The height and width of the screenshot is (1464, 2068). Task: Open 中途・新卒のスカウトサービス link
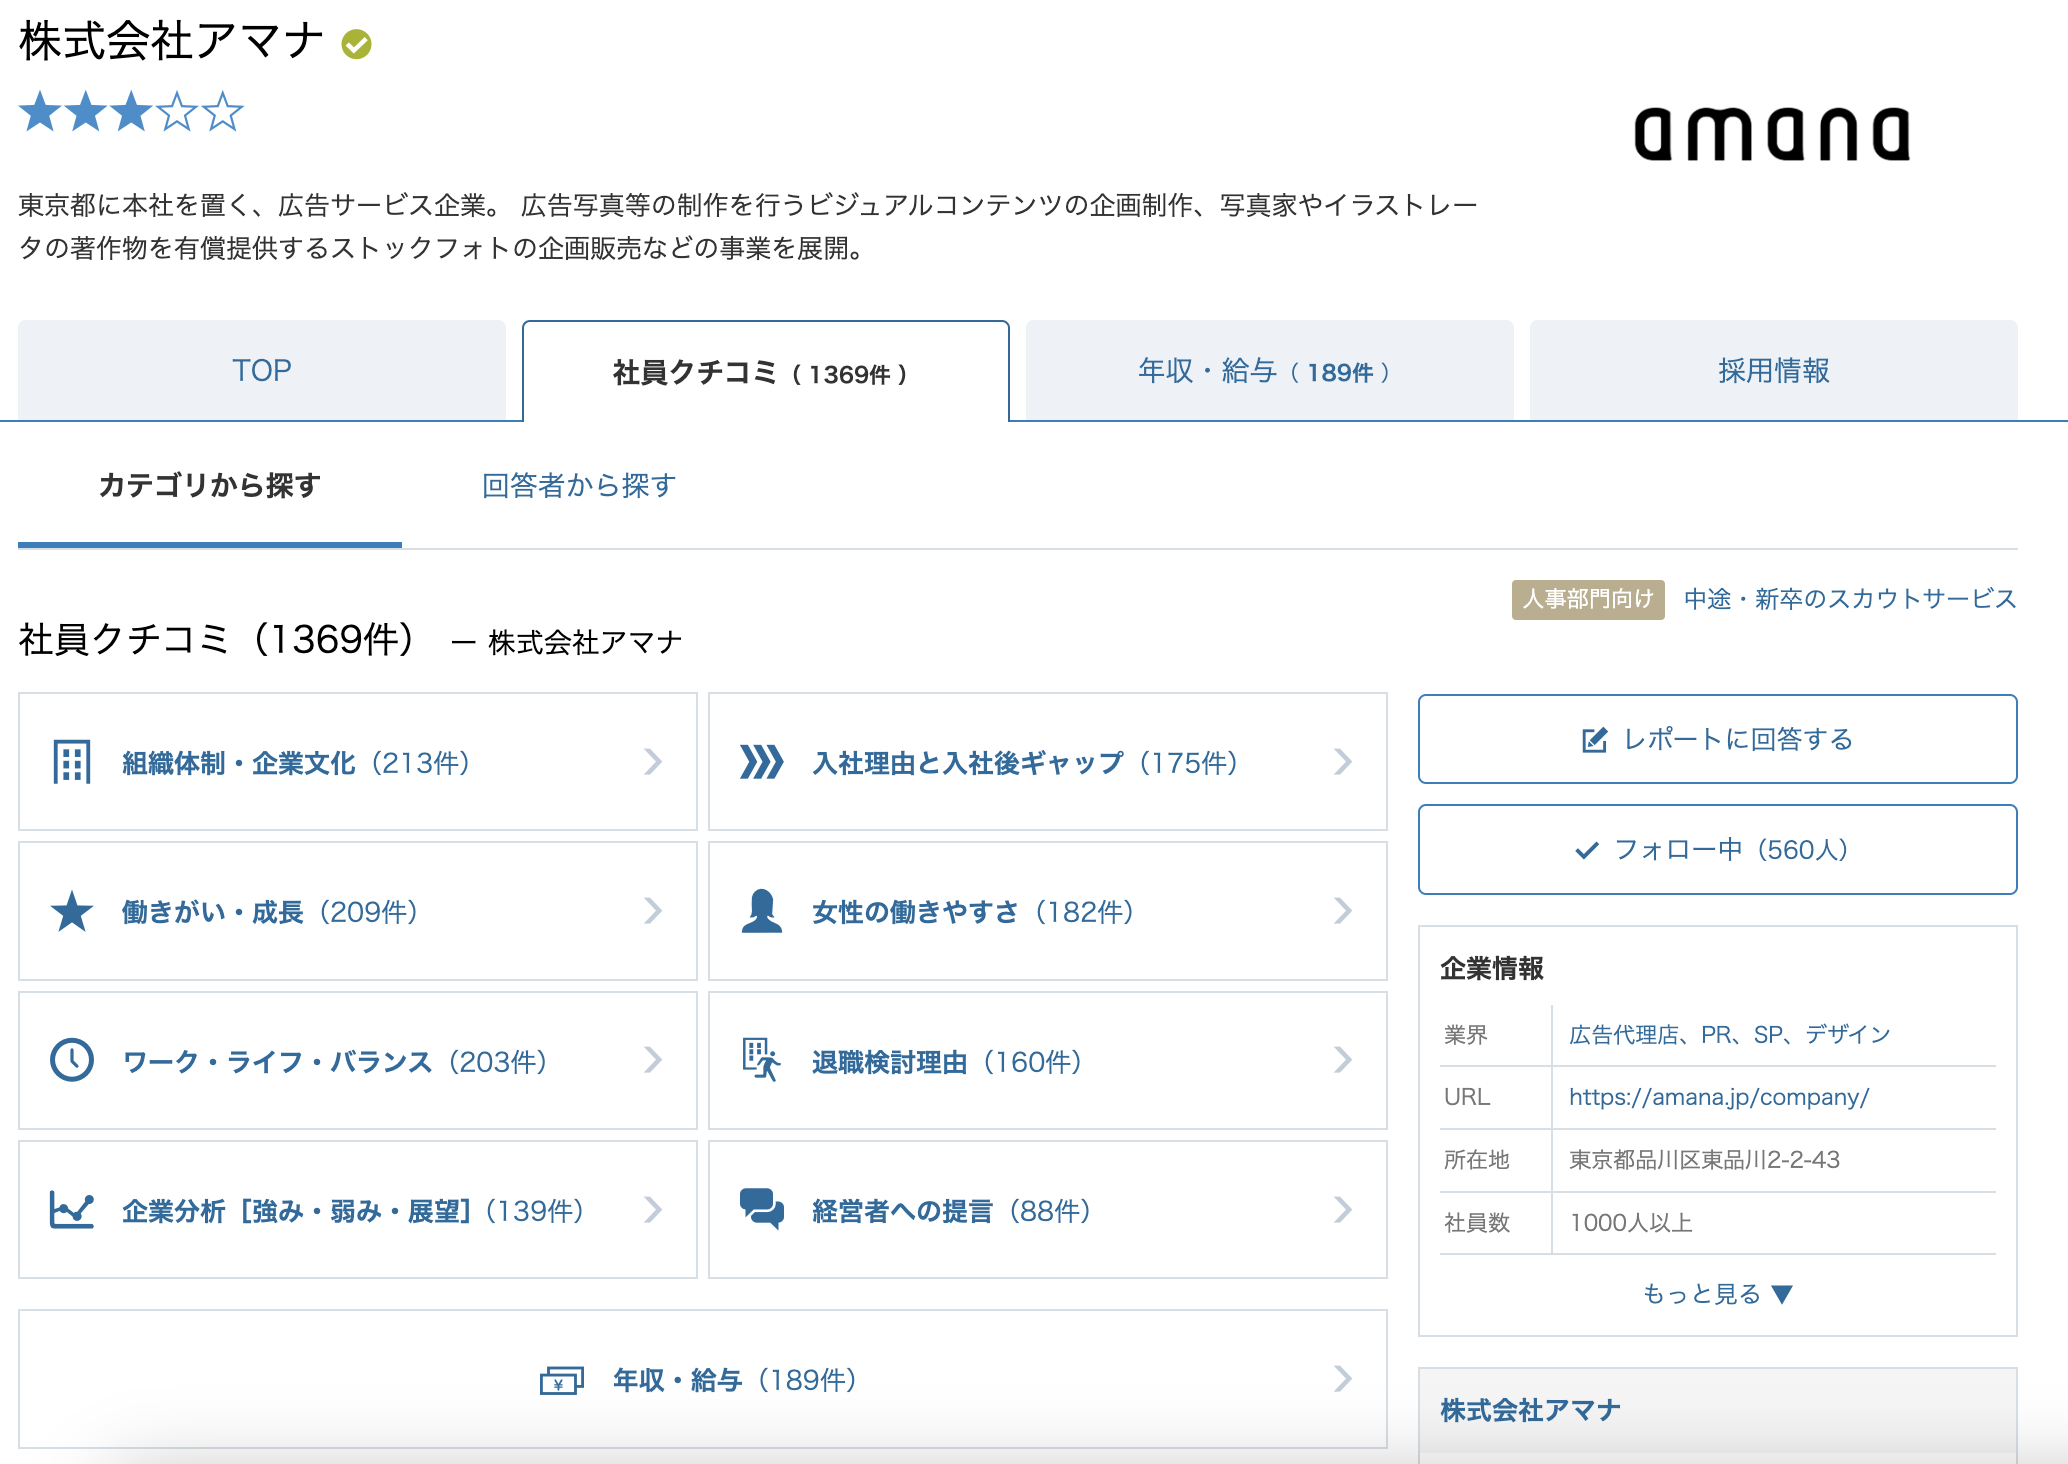pos(1850,599)
